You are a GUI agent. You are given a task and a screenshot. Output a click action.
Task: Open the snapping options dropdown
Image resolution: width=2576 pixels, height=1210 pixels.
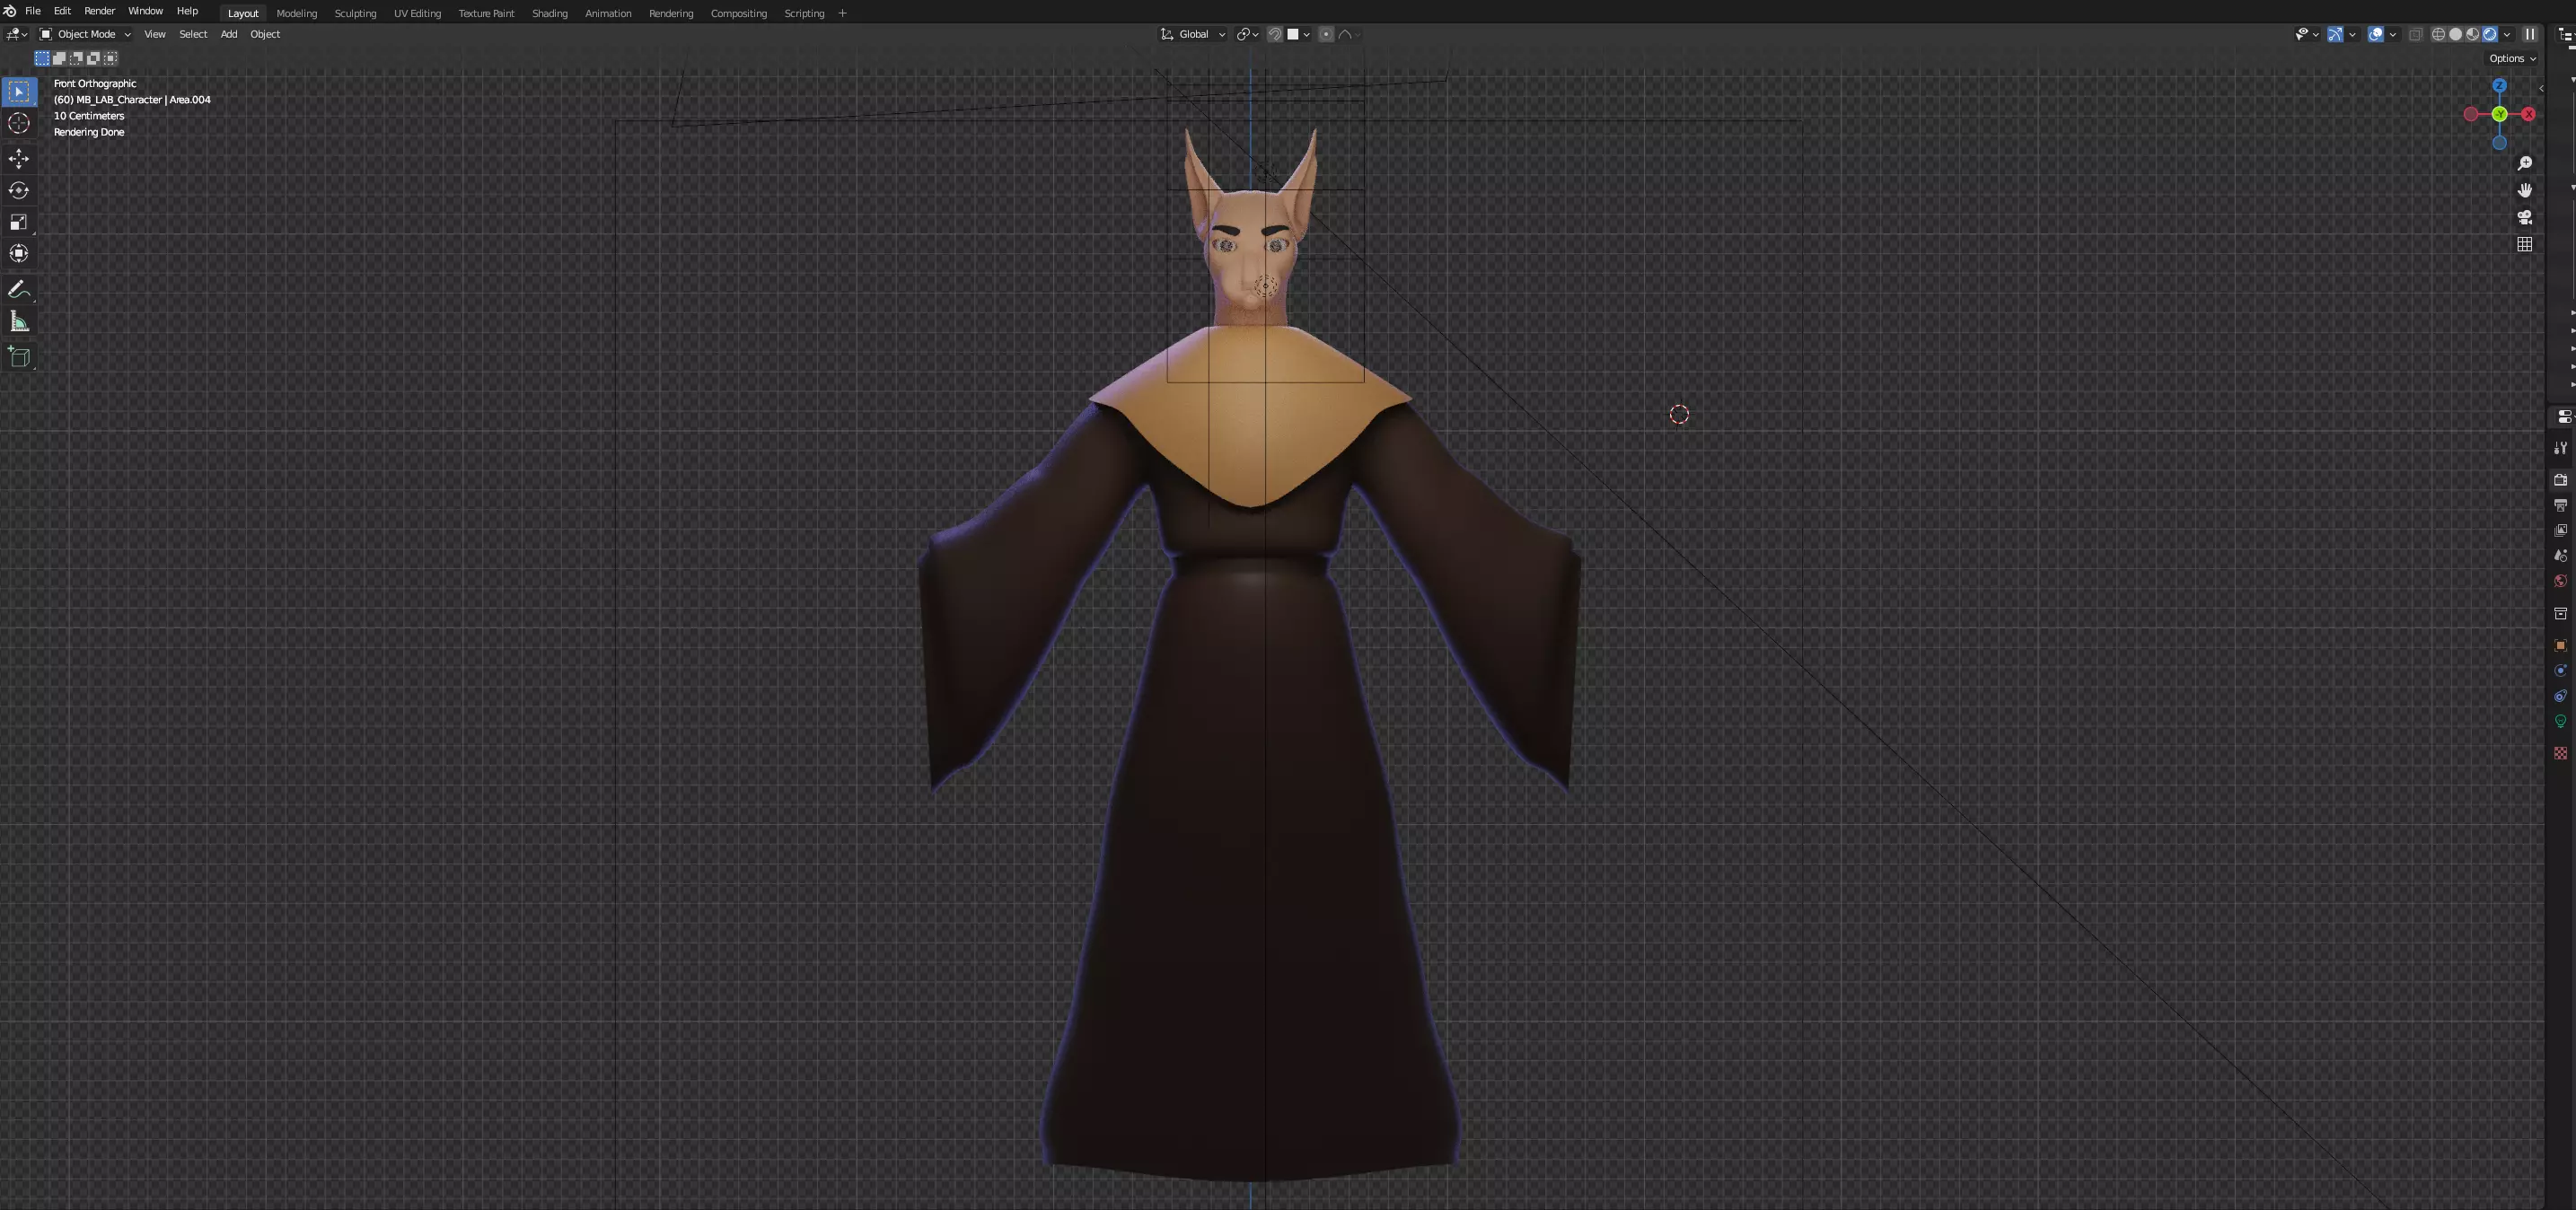point(1299,34)
